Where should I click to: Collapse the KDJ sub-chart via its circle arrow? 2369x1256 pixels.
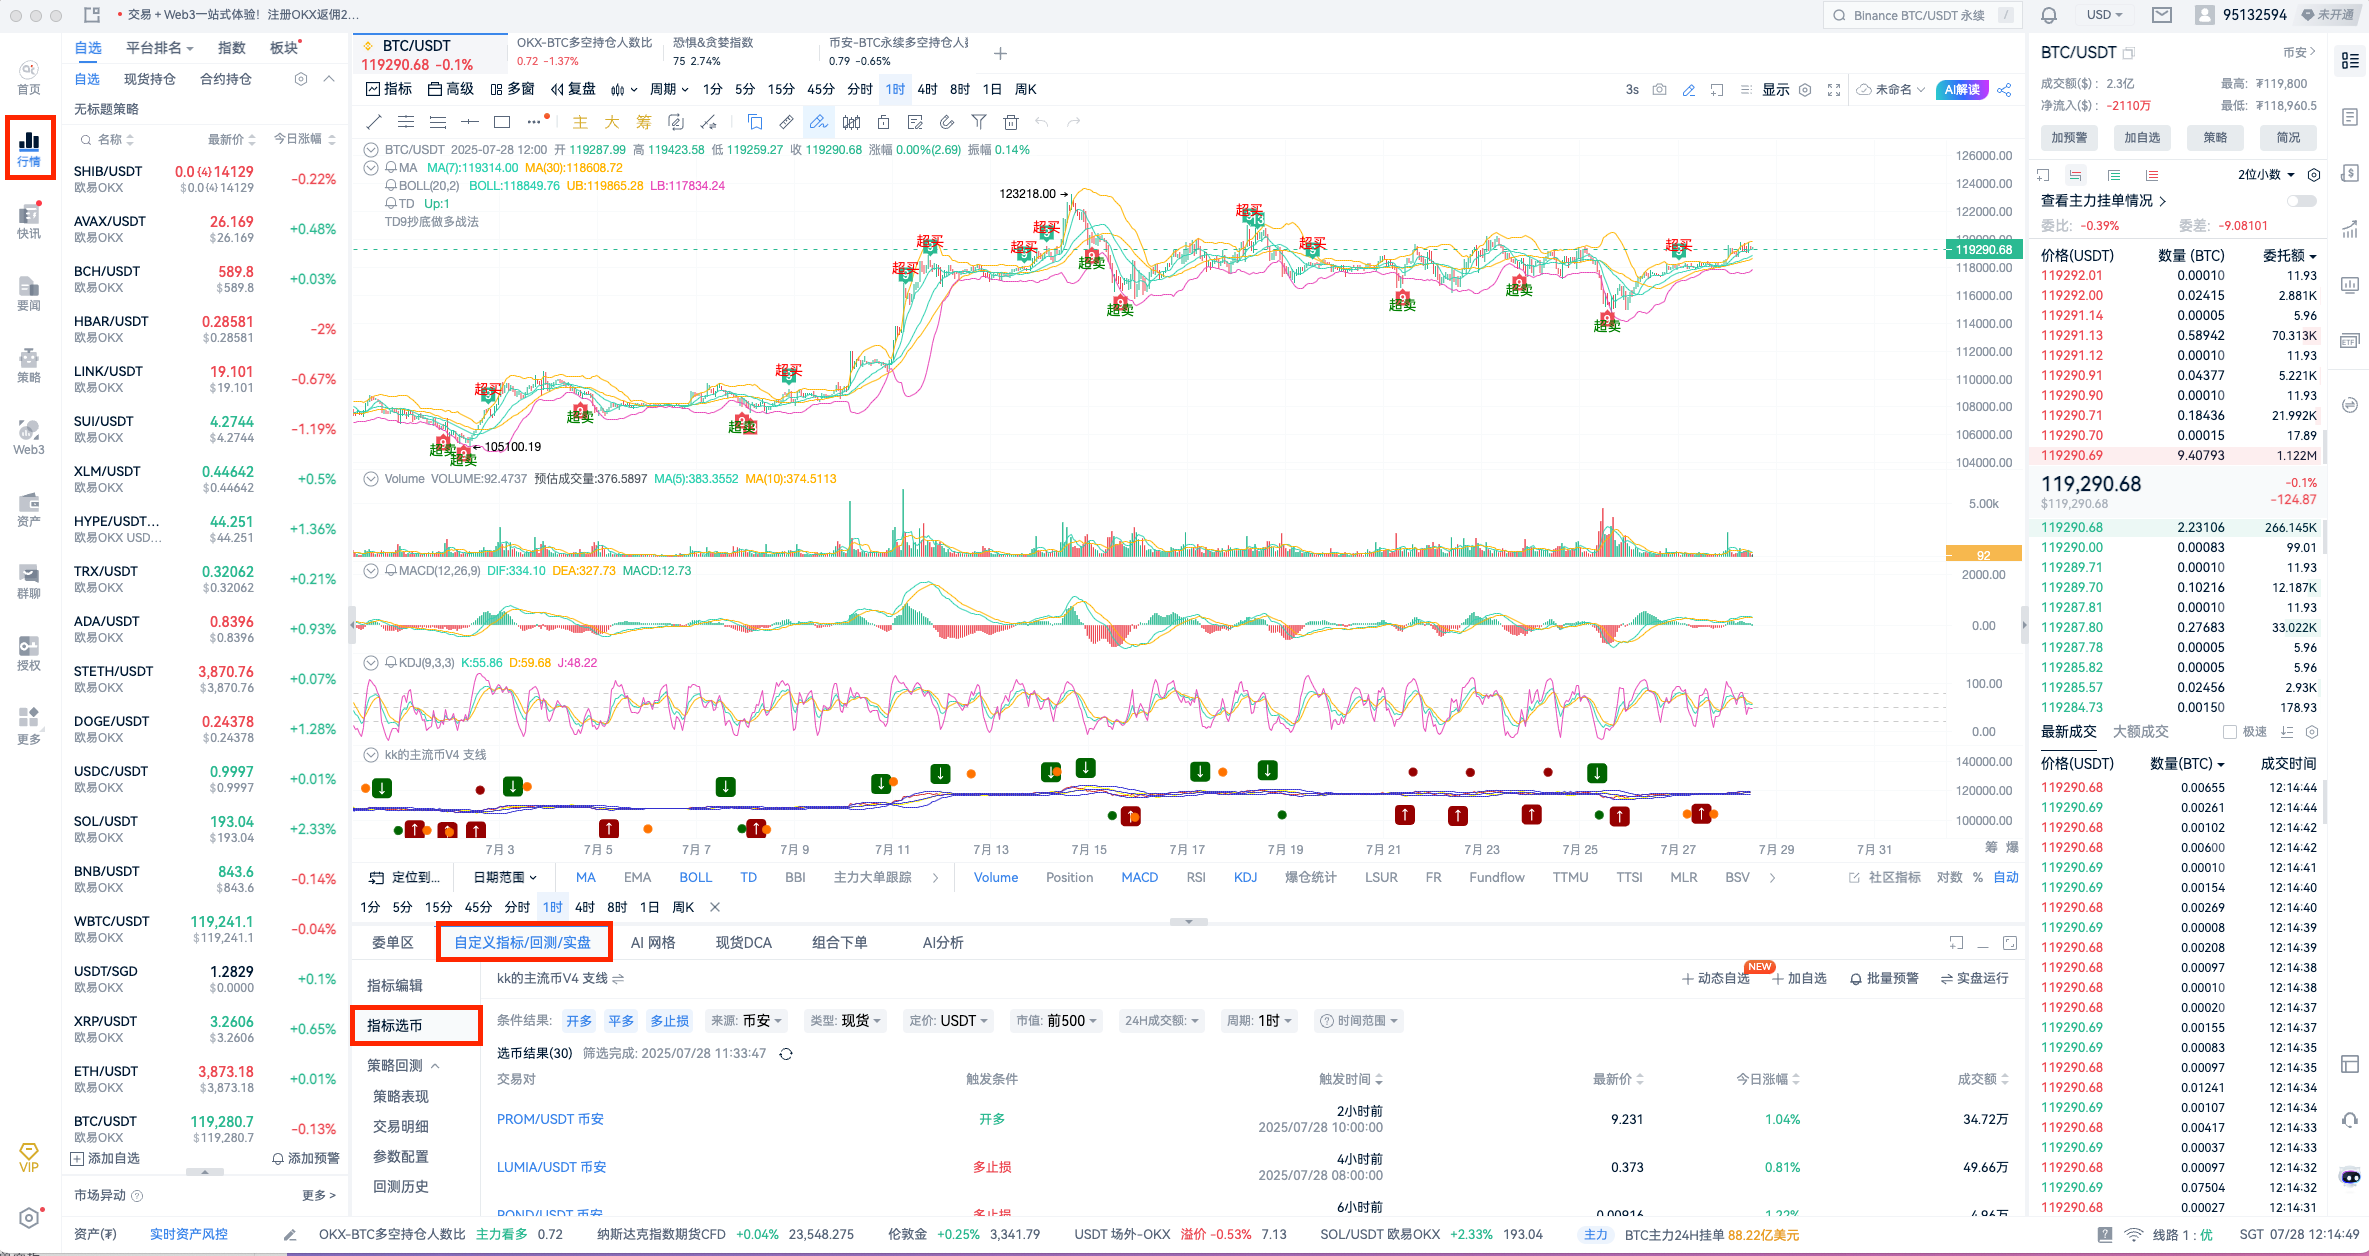pos(371,663)
